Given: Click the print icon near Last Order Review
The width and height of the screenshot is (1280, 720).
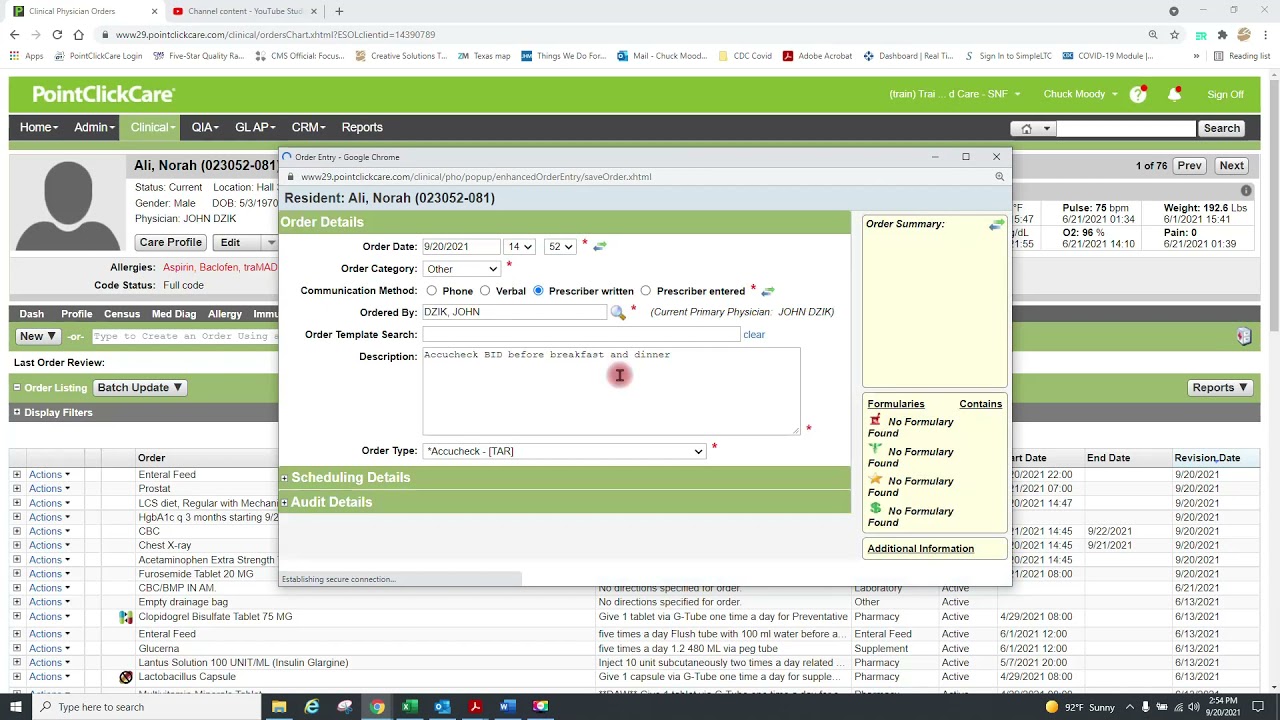Looking at the screenshot, I should 1243,337.
